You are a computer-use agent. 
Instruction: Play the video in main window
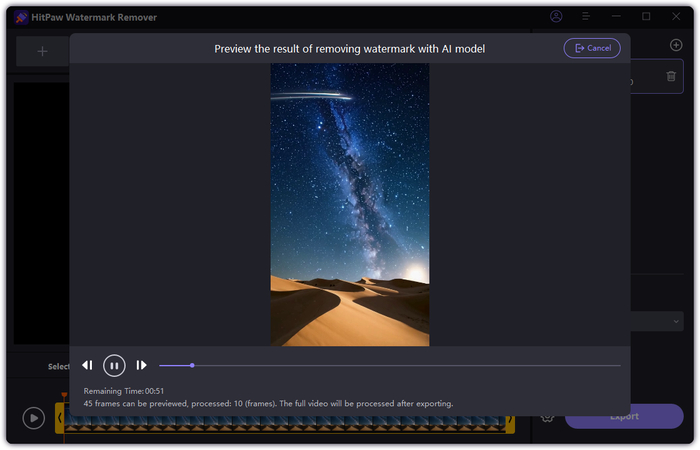coord(33,418)
